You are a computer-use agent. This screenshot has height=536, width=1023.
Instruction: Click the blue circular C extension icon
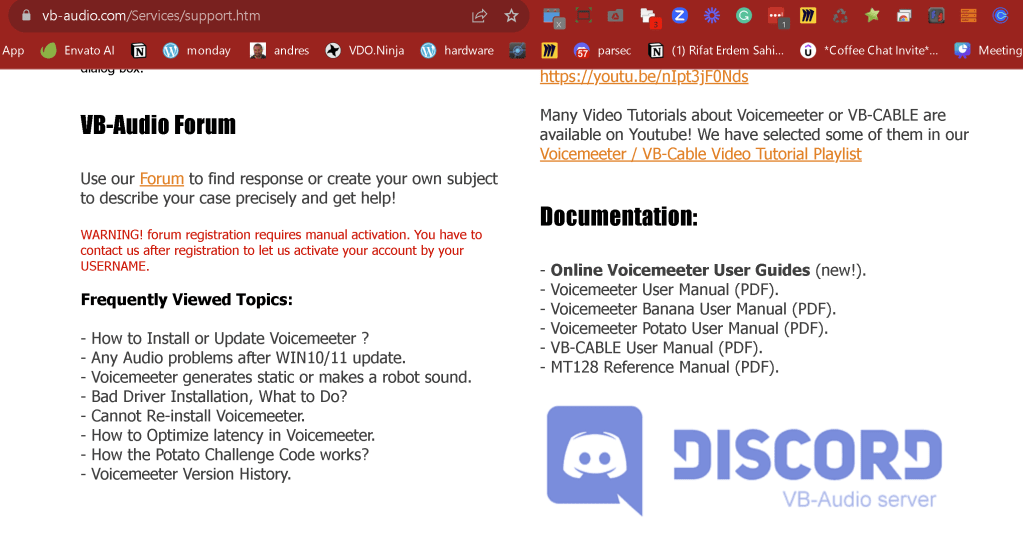(x=1000, y=16)
